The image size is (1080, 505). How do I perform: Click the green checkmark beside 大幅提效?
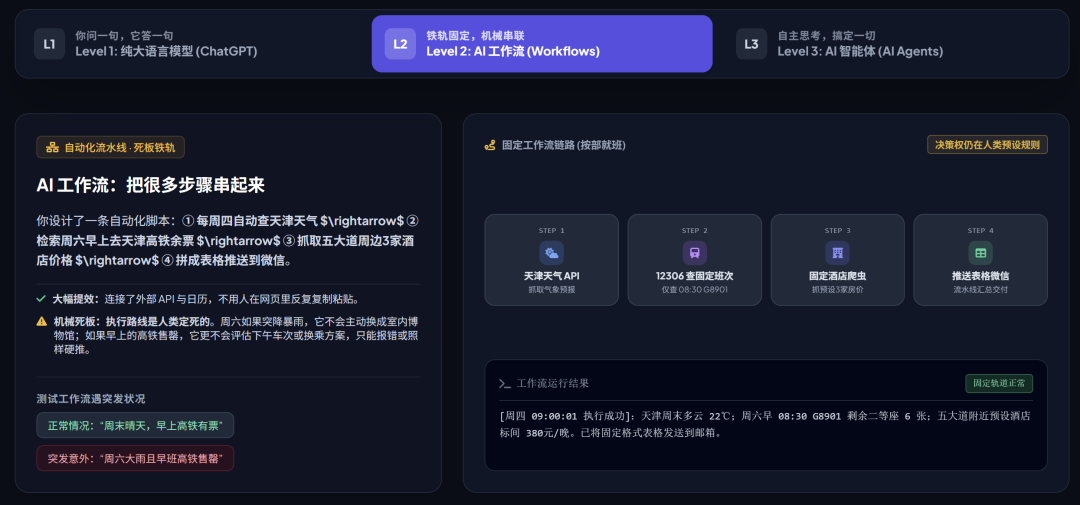(x=41, y=299)
